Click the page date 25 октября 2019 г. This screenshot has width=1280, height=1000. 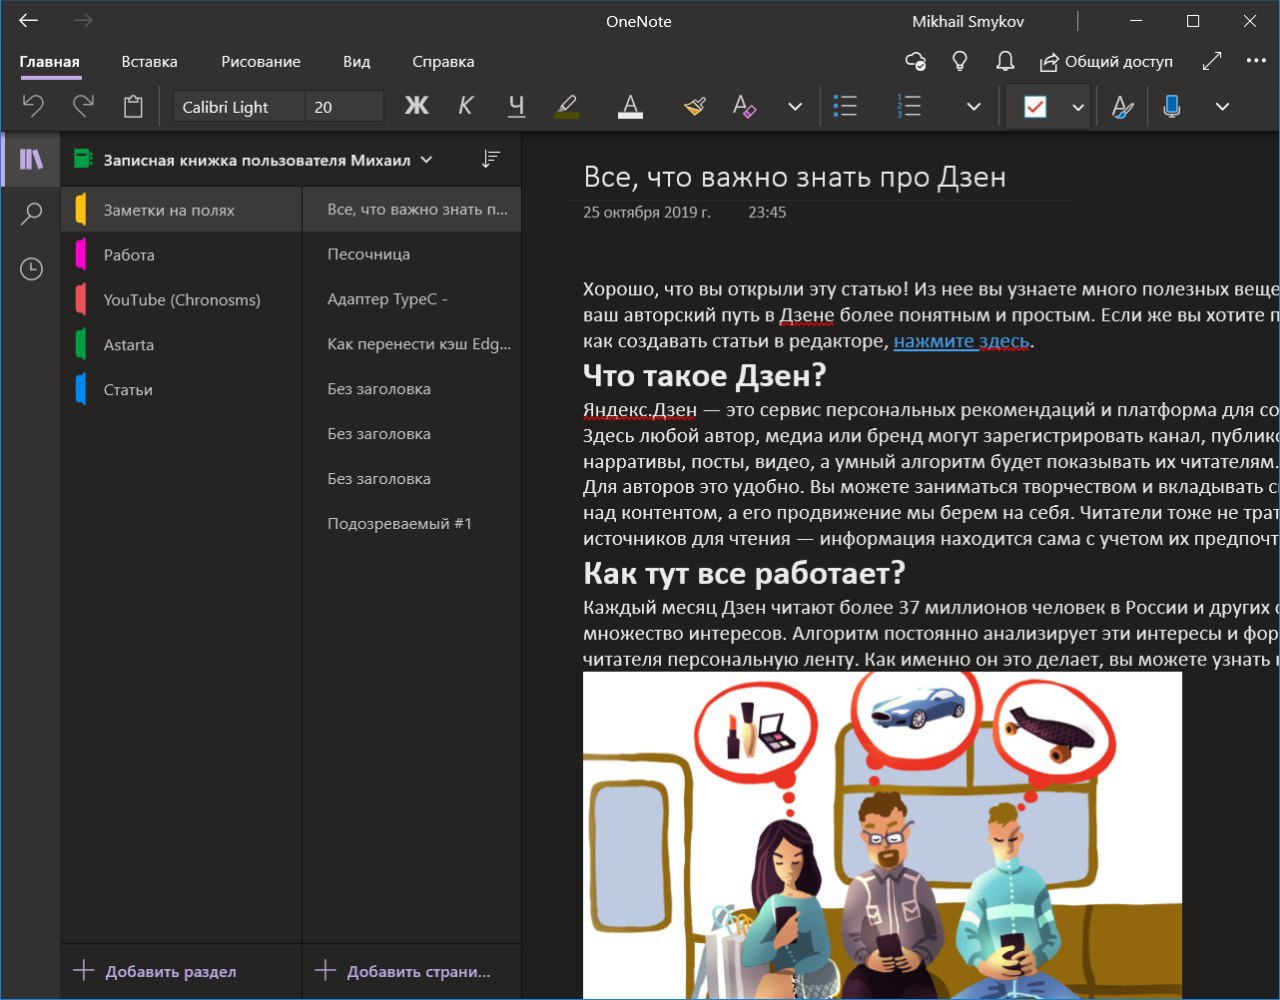(x=647, y=212)
